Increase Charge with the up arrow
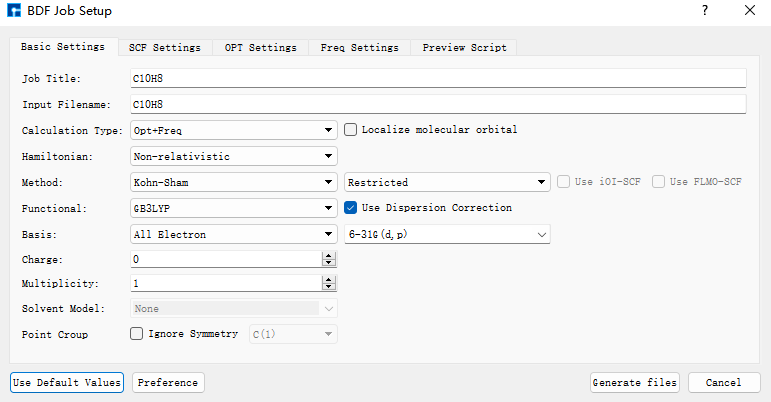771x402 pixels. [328, 256]
